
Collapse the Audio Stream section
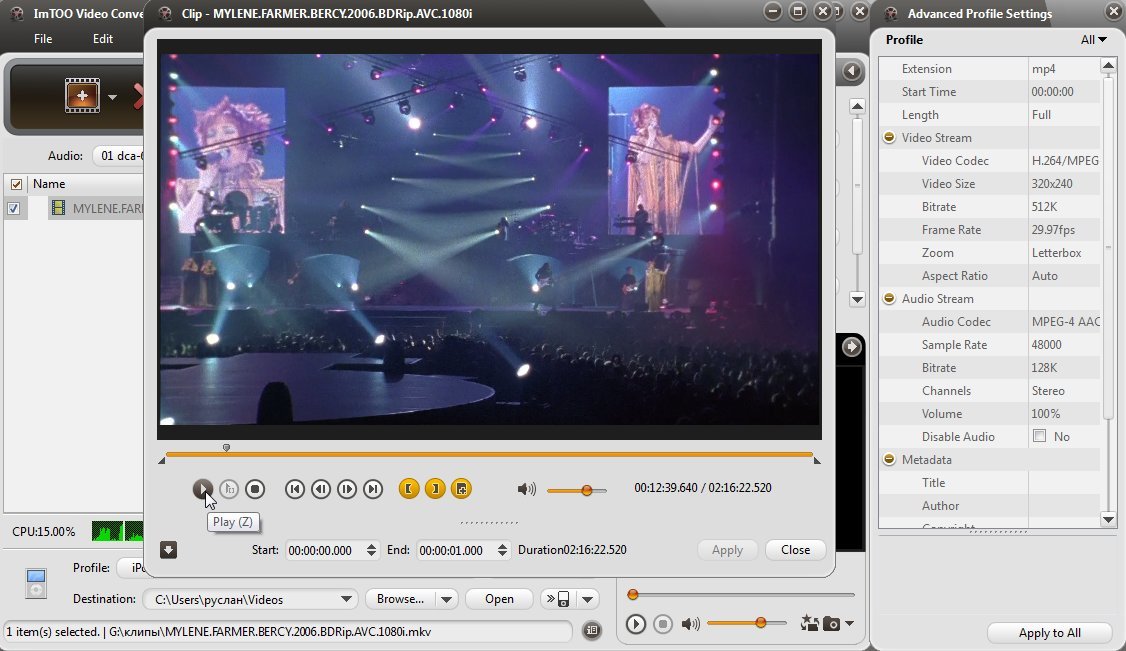(889, 298)
